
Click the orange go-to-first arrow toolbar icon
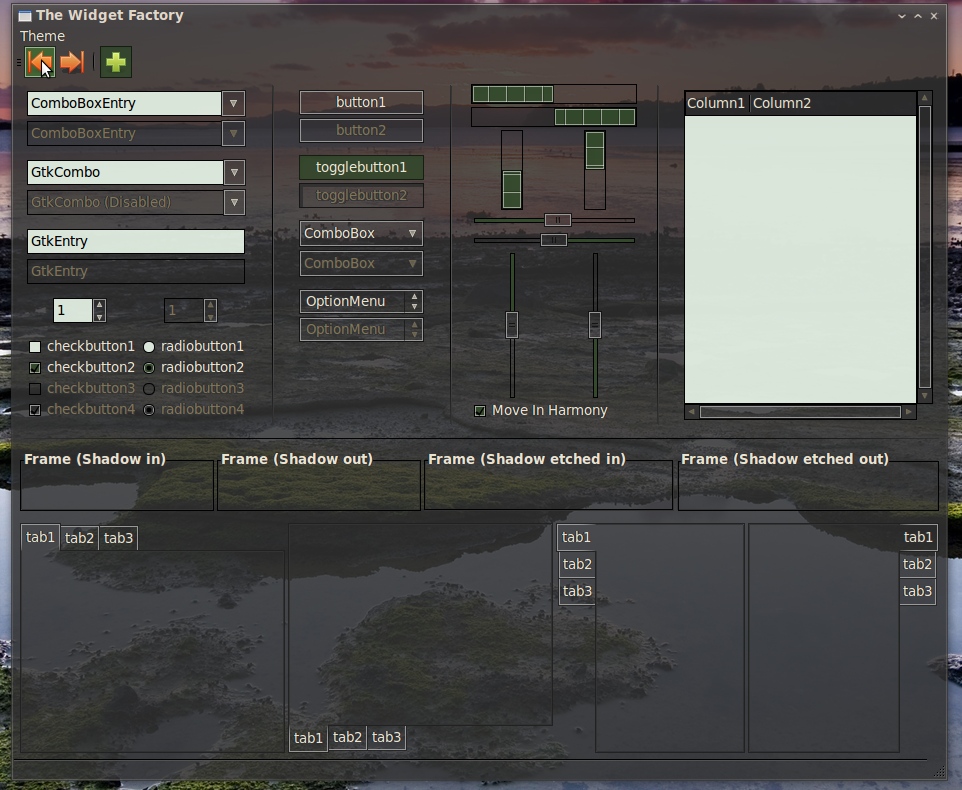coord(40,62)
